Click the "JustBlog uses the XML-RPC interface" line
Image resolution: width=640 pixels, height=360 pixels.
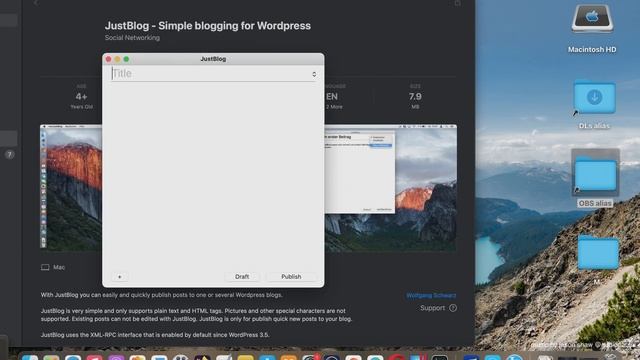pos(155,335)
